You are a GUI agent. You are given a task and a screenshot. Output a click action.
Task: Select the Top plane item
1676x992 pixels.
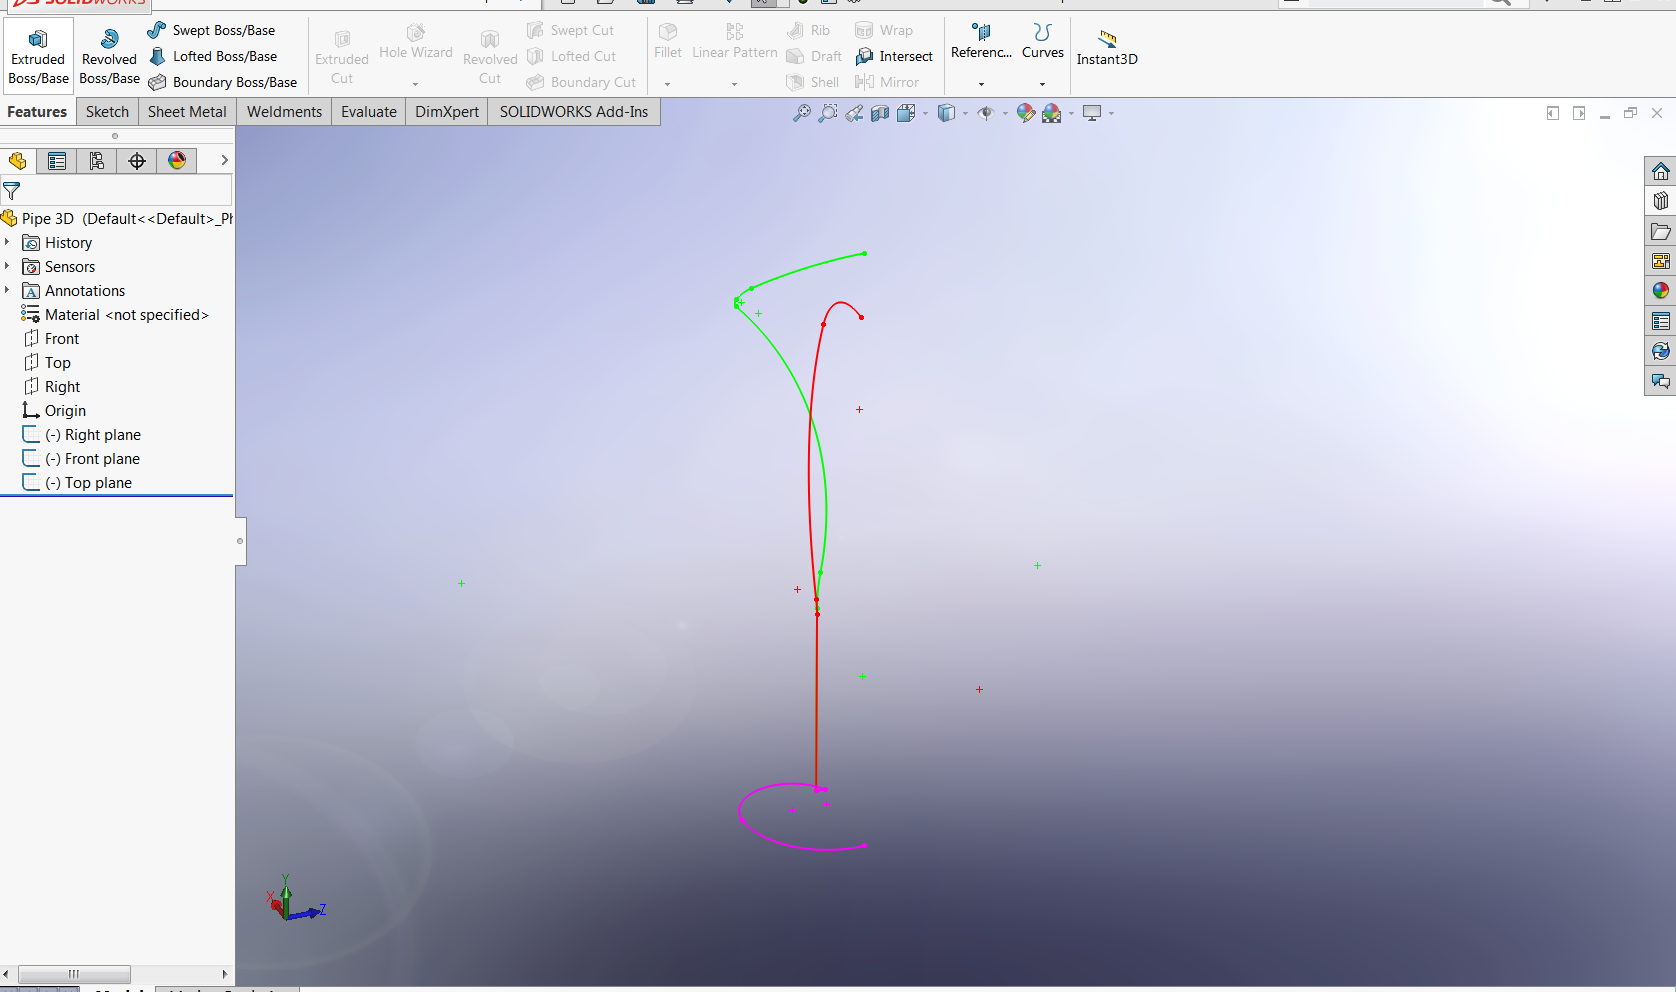pyautogui.click(x=47, y=362)
